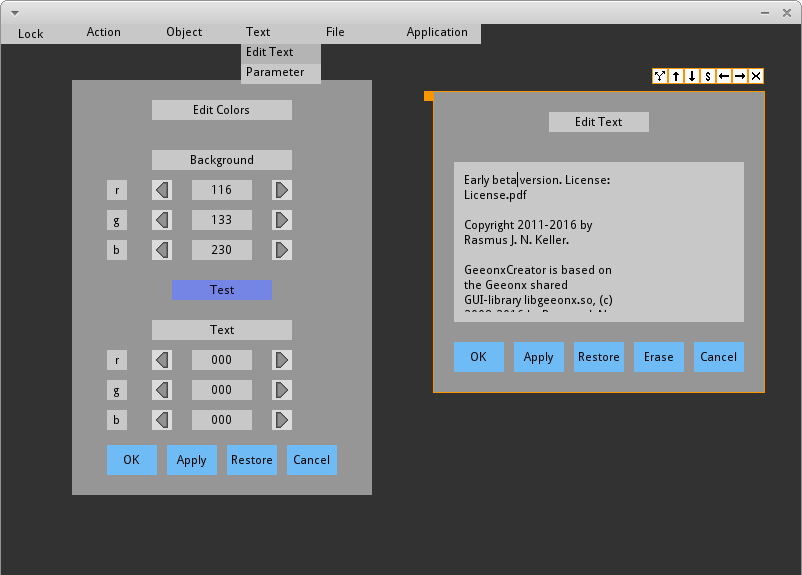Viewport: 802px width, 575px height.
Task: Click the Background g value field showing 133
Action: pyautogui.click(x=222, y=220)
